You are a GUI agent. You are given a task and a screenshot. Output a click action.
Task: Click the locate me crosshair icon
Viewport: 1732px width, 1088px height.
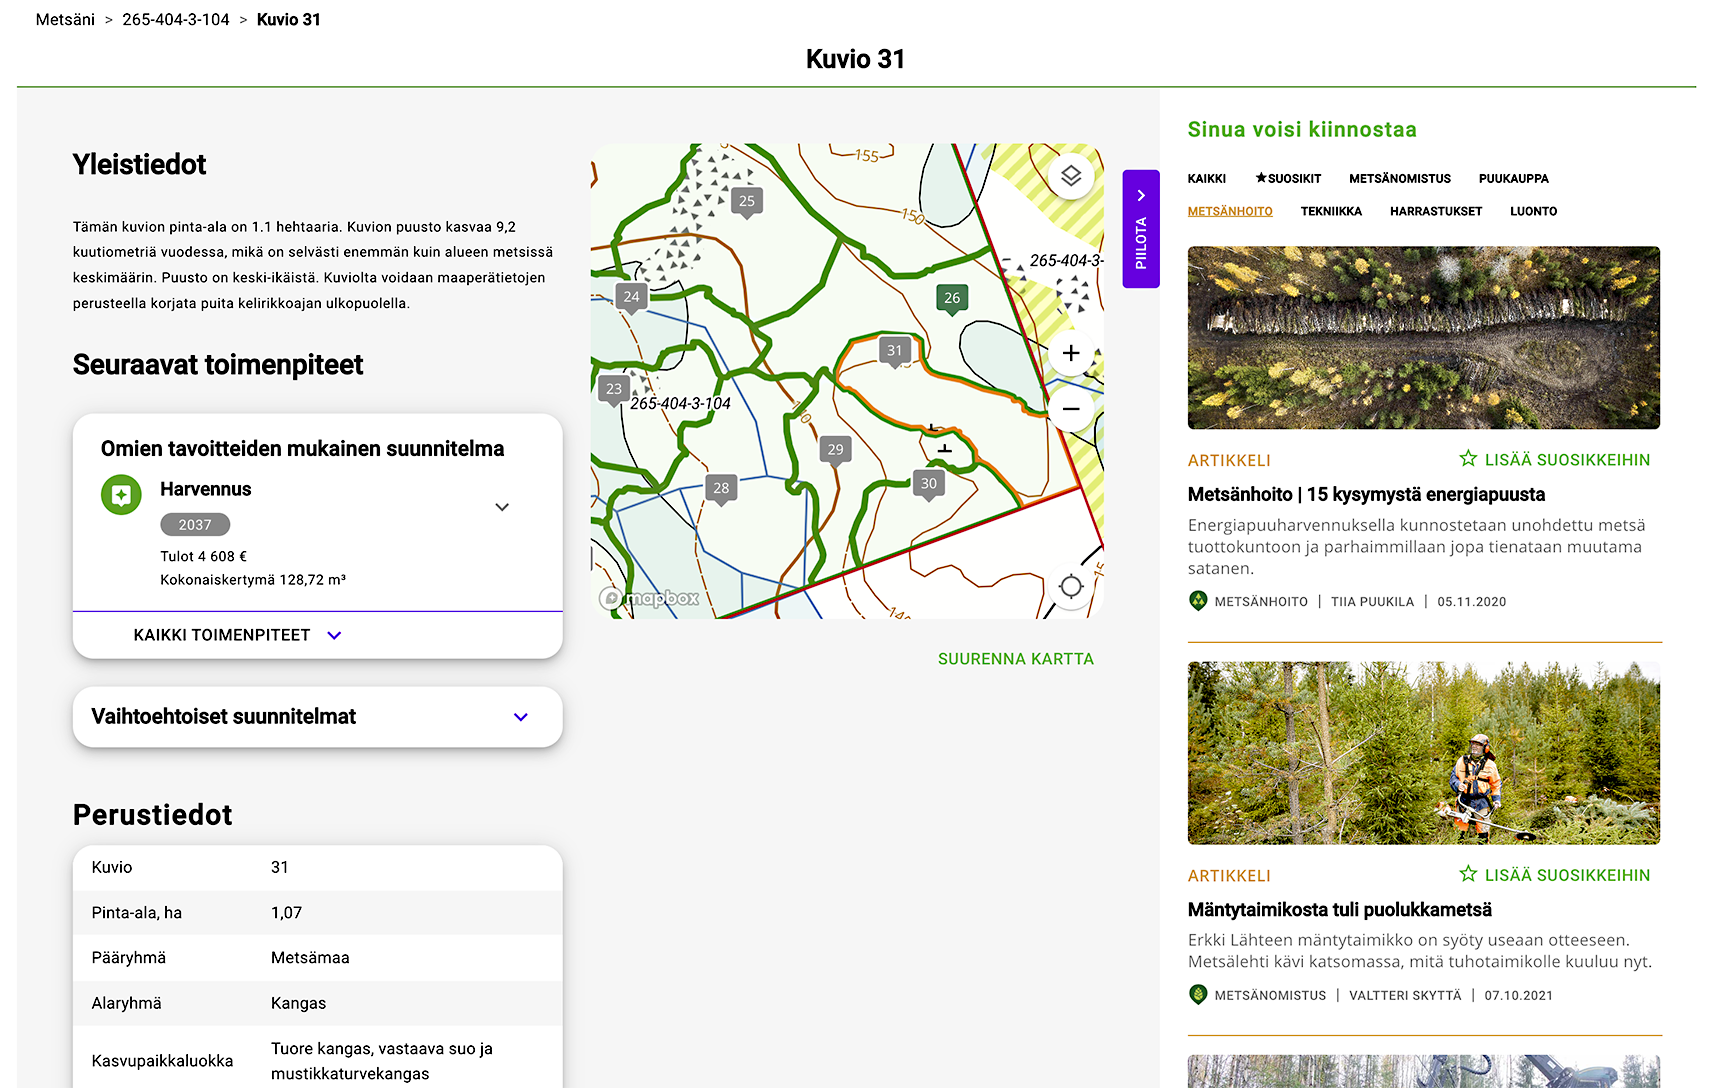tap(1071, 586)
